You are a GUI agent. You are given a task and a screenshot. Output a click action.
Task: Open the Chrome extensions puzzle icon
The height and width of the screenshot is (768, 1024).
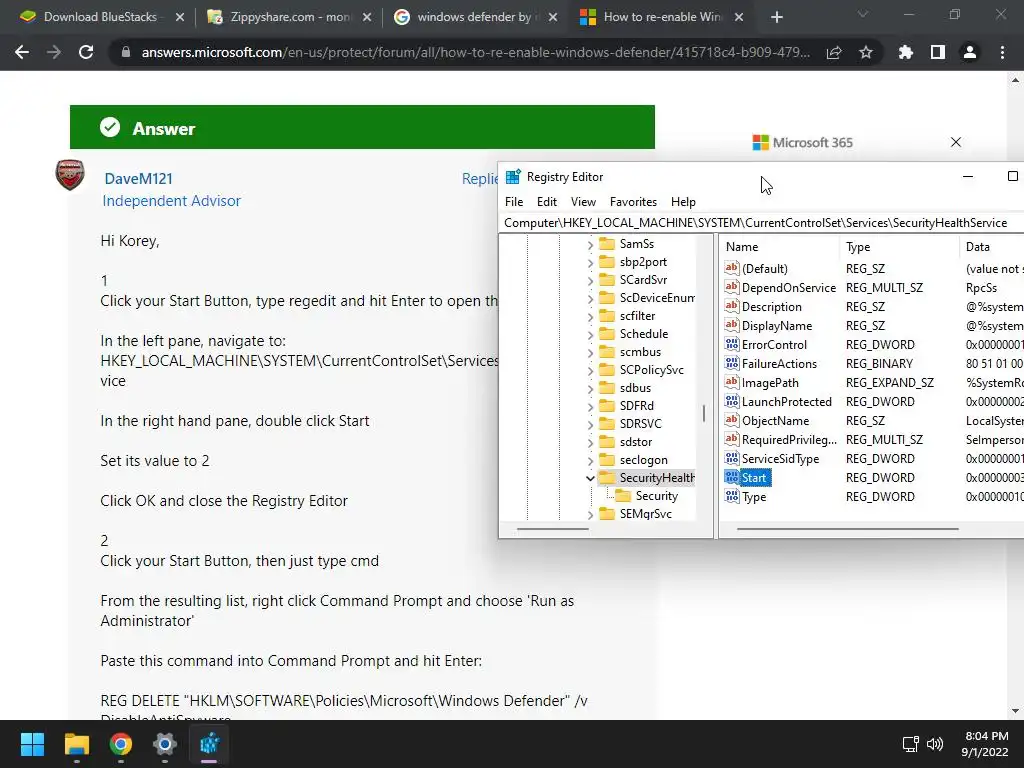click(x=905, y=52)
